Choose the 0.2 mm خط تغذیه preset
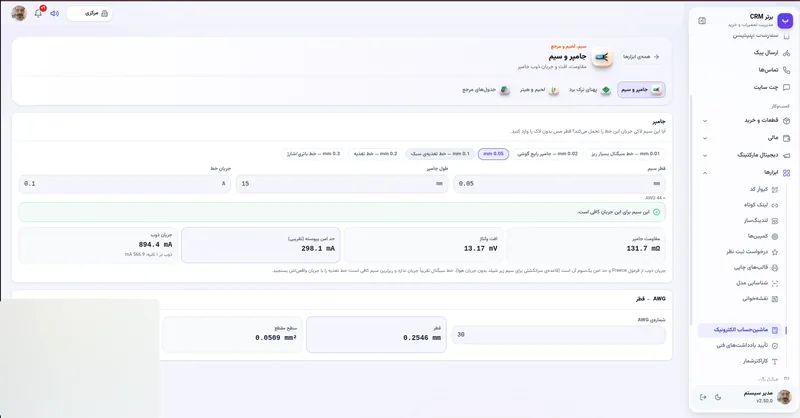Image resolution: width=800 pixels, height=418 pixels. (376, 154)
